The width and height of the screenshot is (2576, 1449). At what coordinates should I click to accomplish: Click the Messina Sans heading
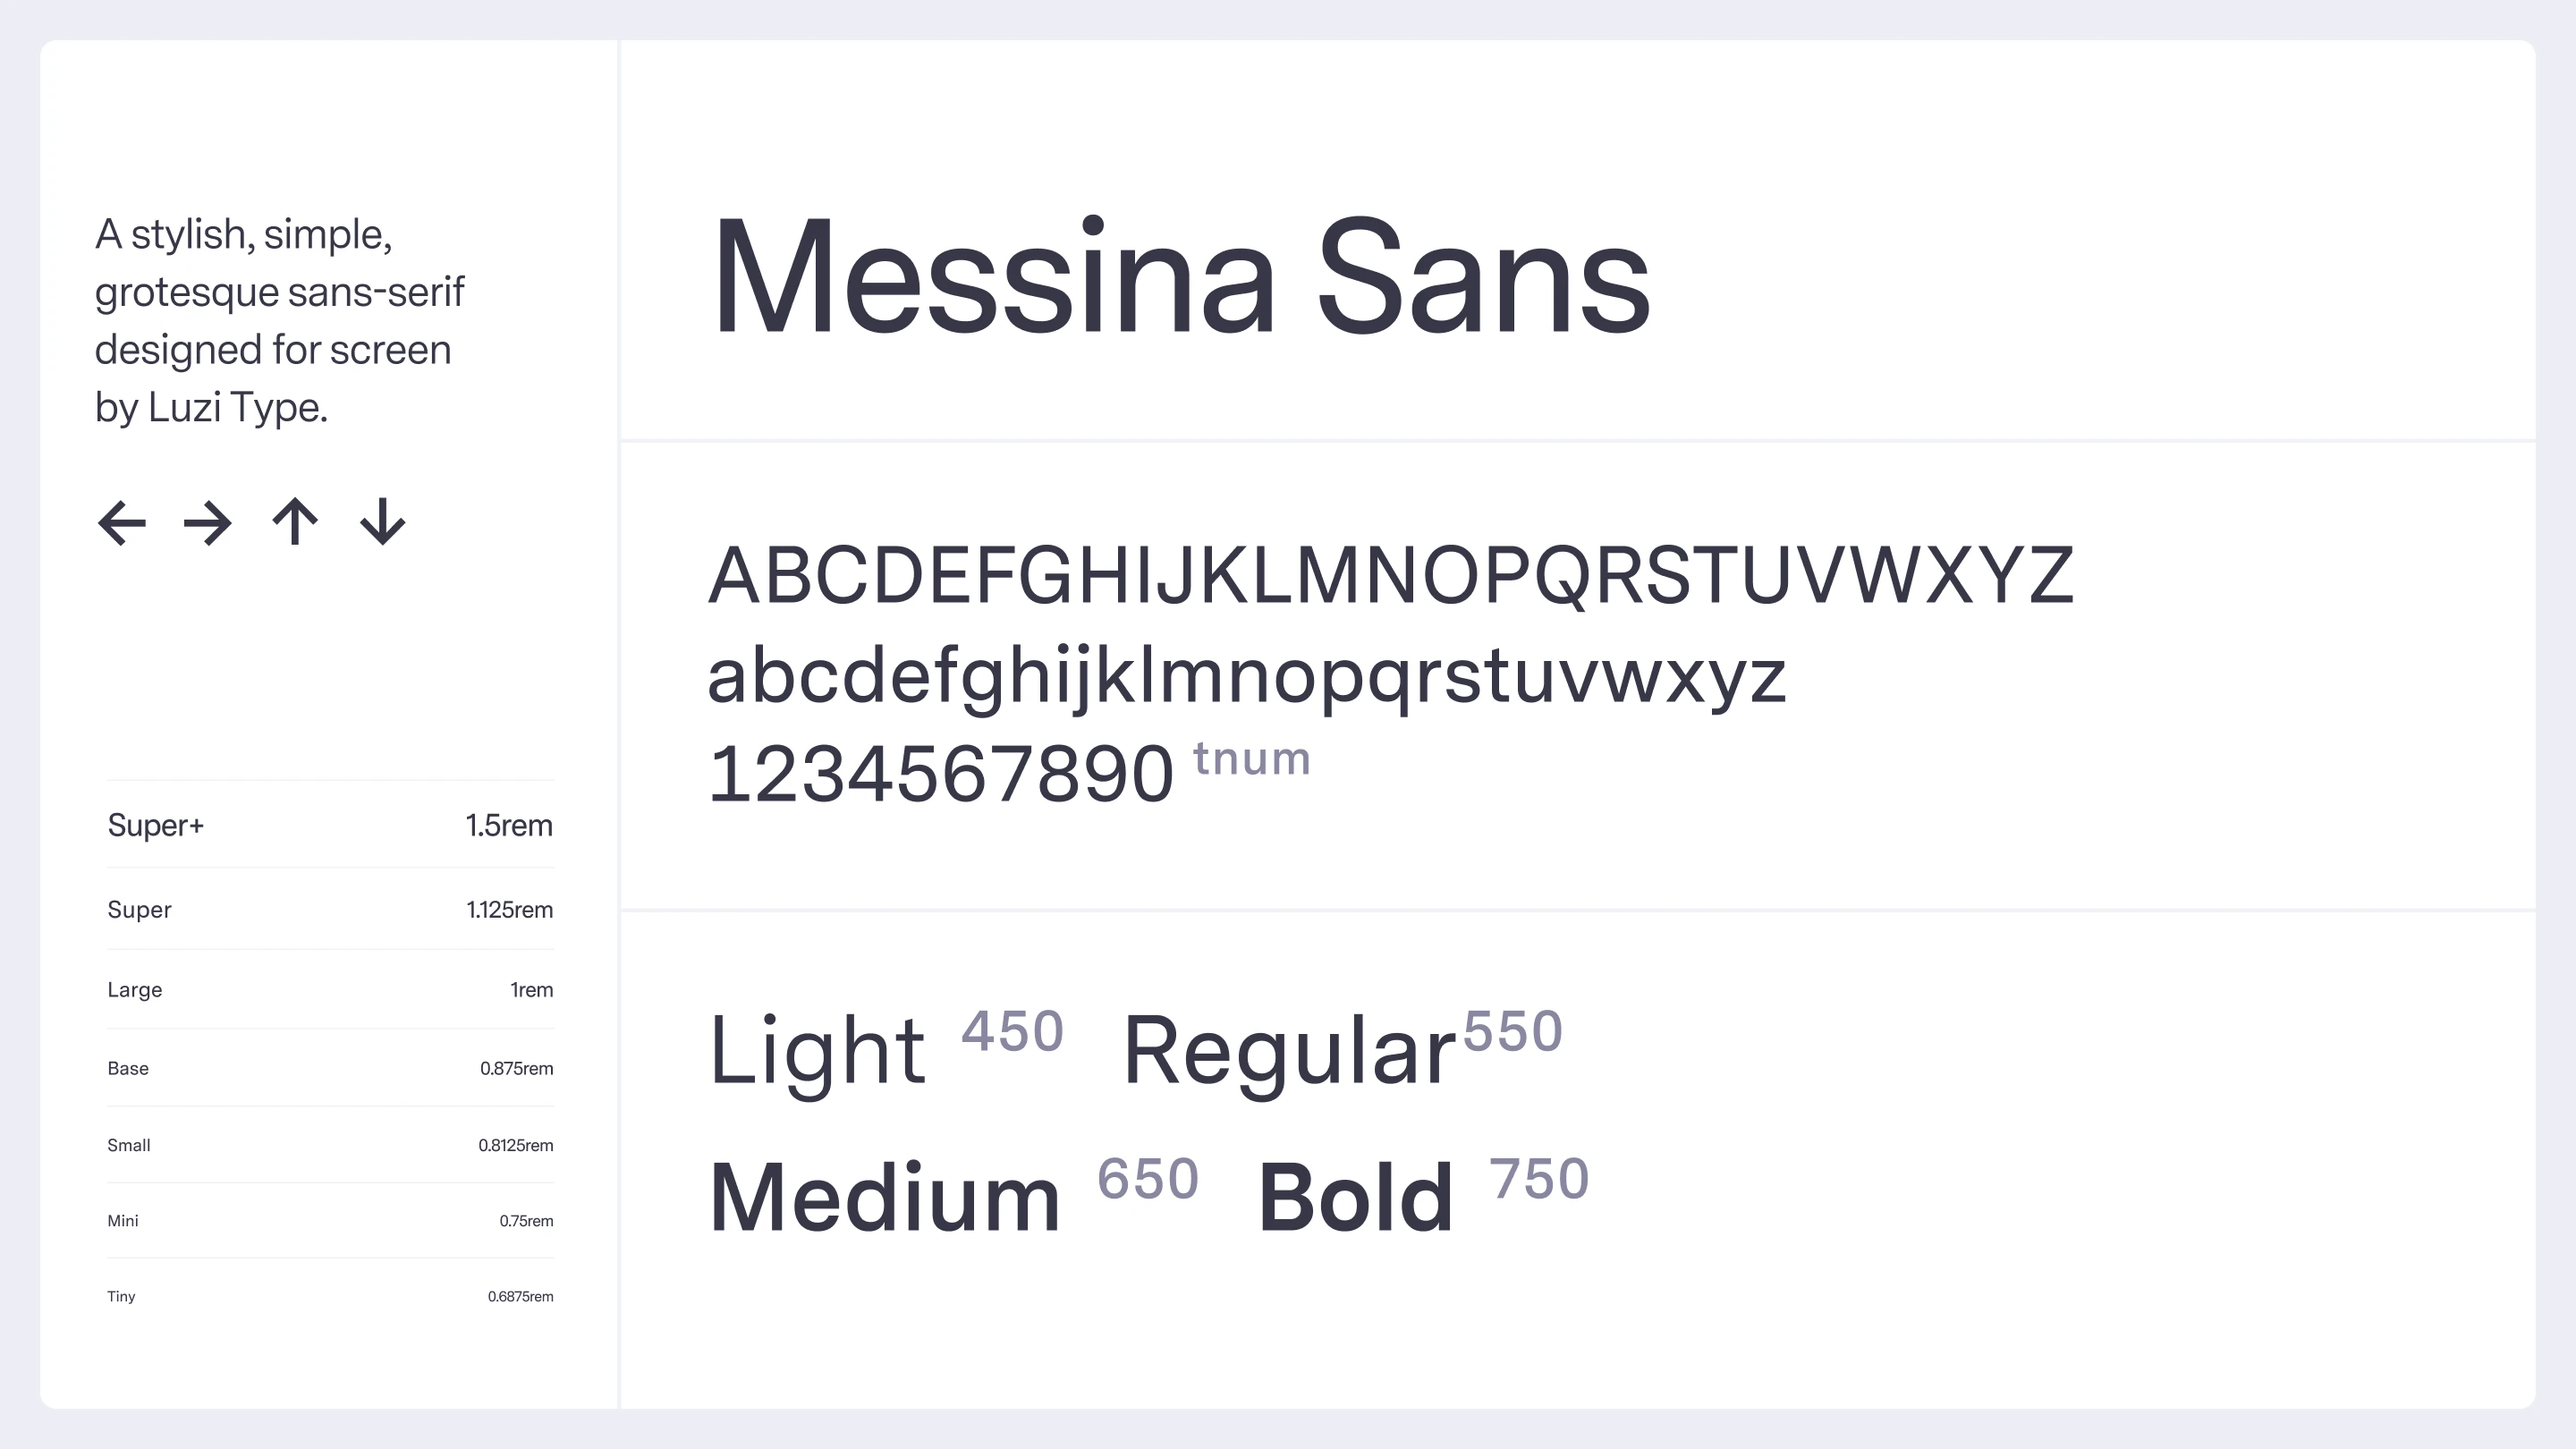pos(1180,277)
